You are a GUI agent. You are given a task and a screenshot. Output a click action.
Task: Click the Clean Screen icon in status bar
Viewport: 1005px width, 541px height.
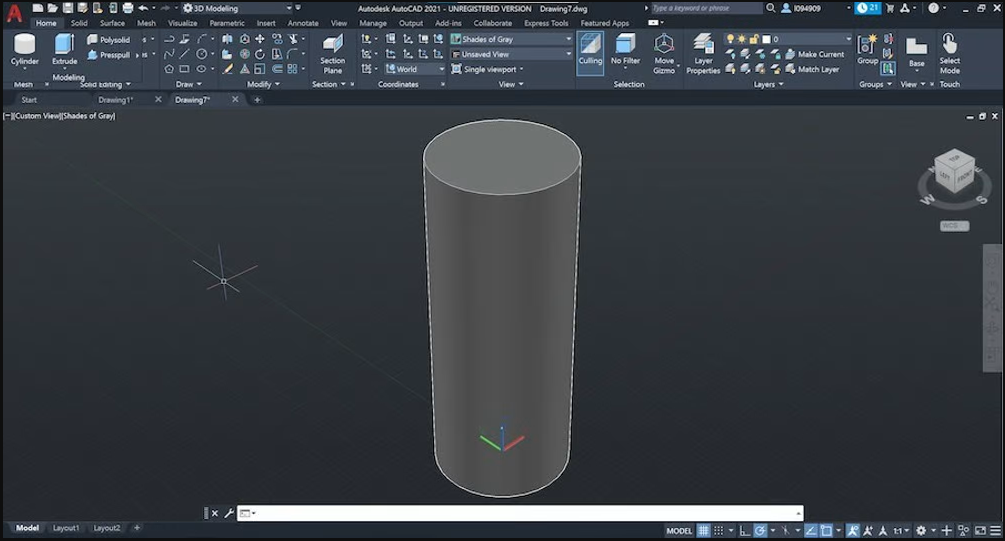[x=980, y=531]
